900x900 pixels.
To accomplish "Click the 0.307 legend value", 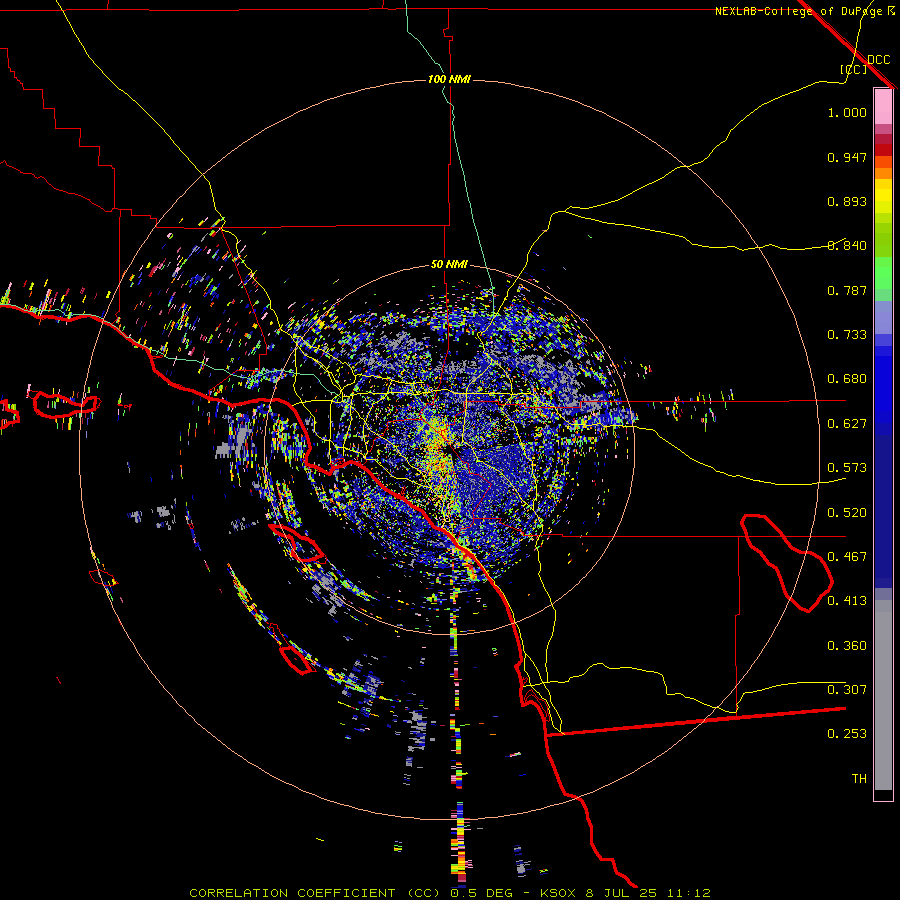I will tap(847, 690).
